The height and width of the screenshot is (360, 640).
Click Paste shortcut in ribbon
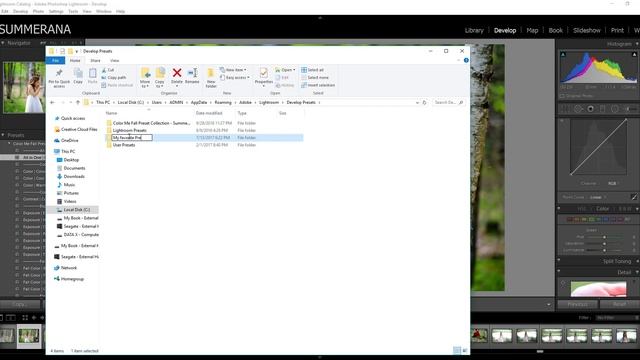117,85
